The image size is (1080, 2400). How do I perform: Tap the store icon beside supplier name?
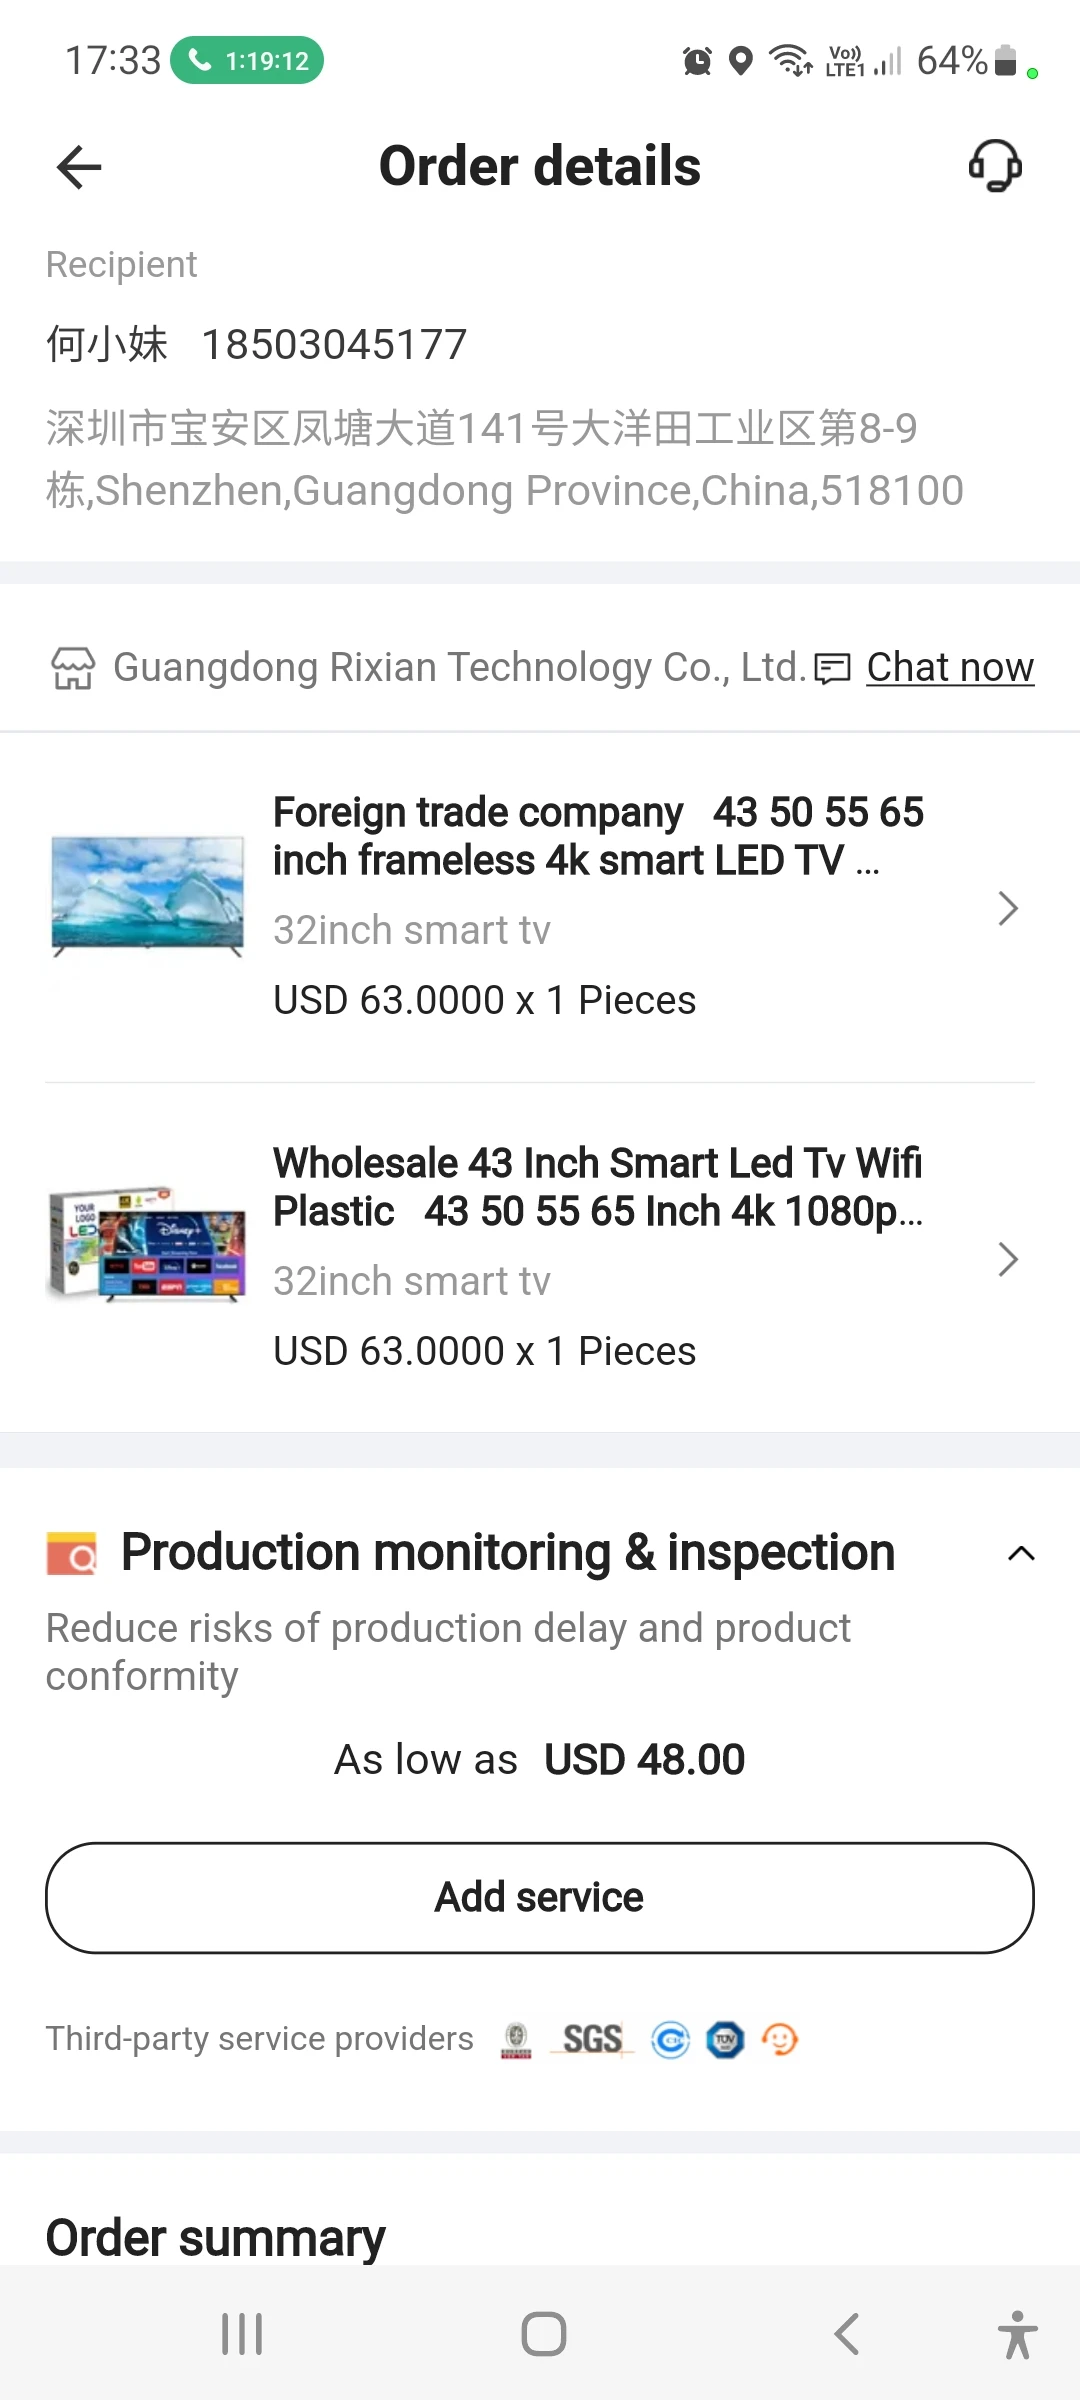73,668
